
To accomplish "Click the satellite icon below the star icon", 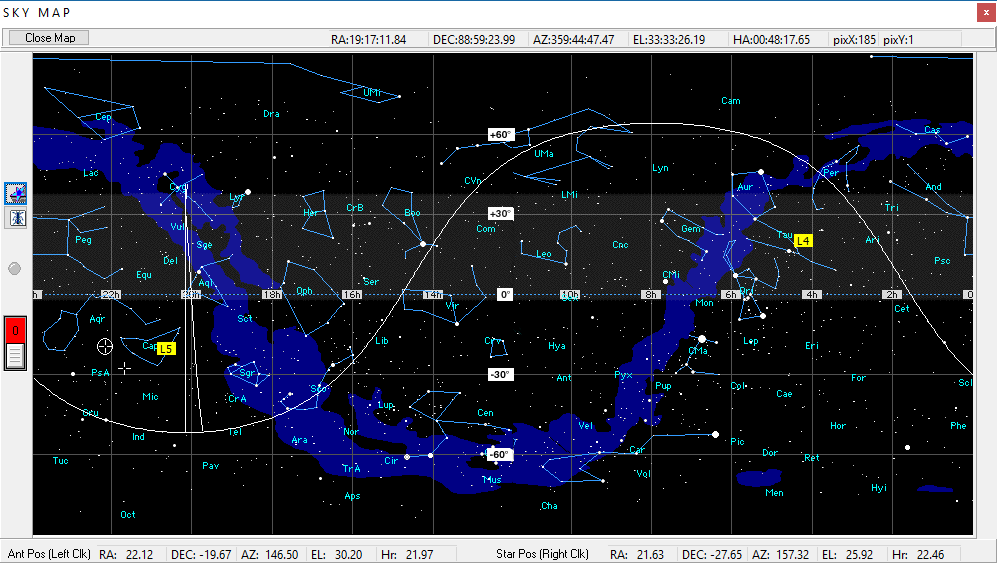I will pyautogui.click(x=16, y=218).
